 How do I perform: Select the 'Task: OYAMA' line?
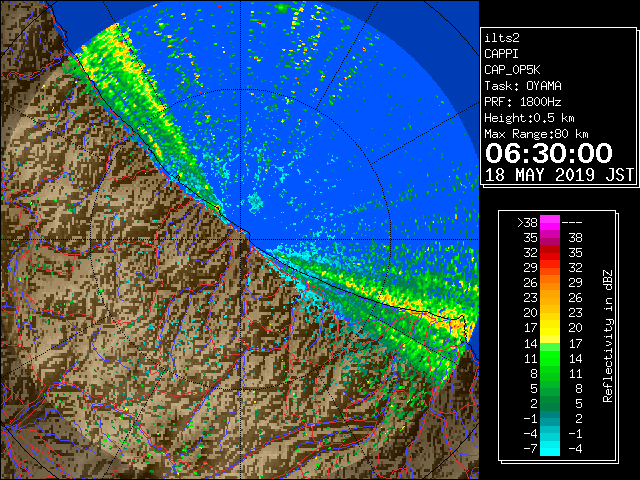pyautogui.click(x=523, y=86)
